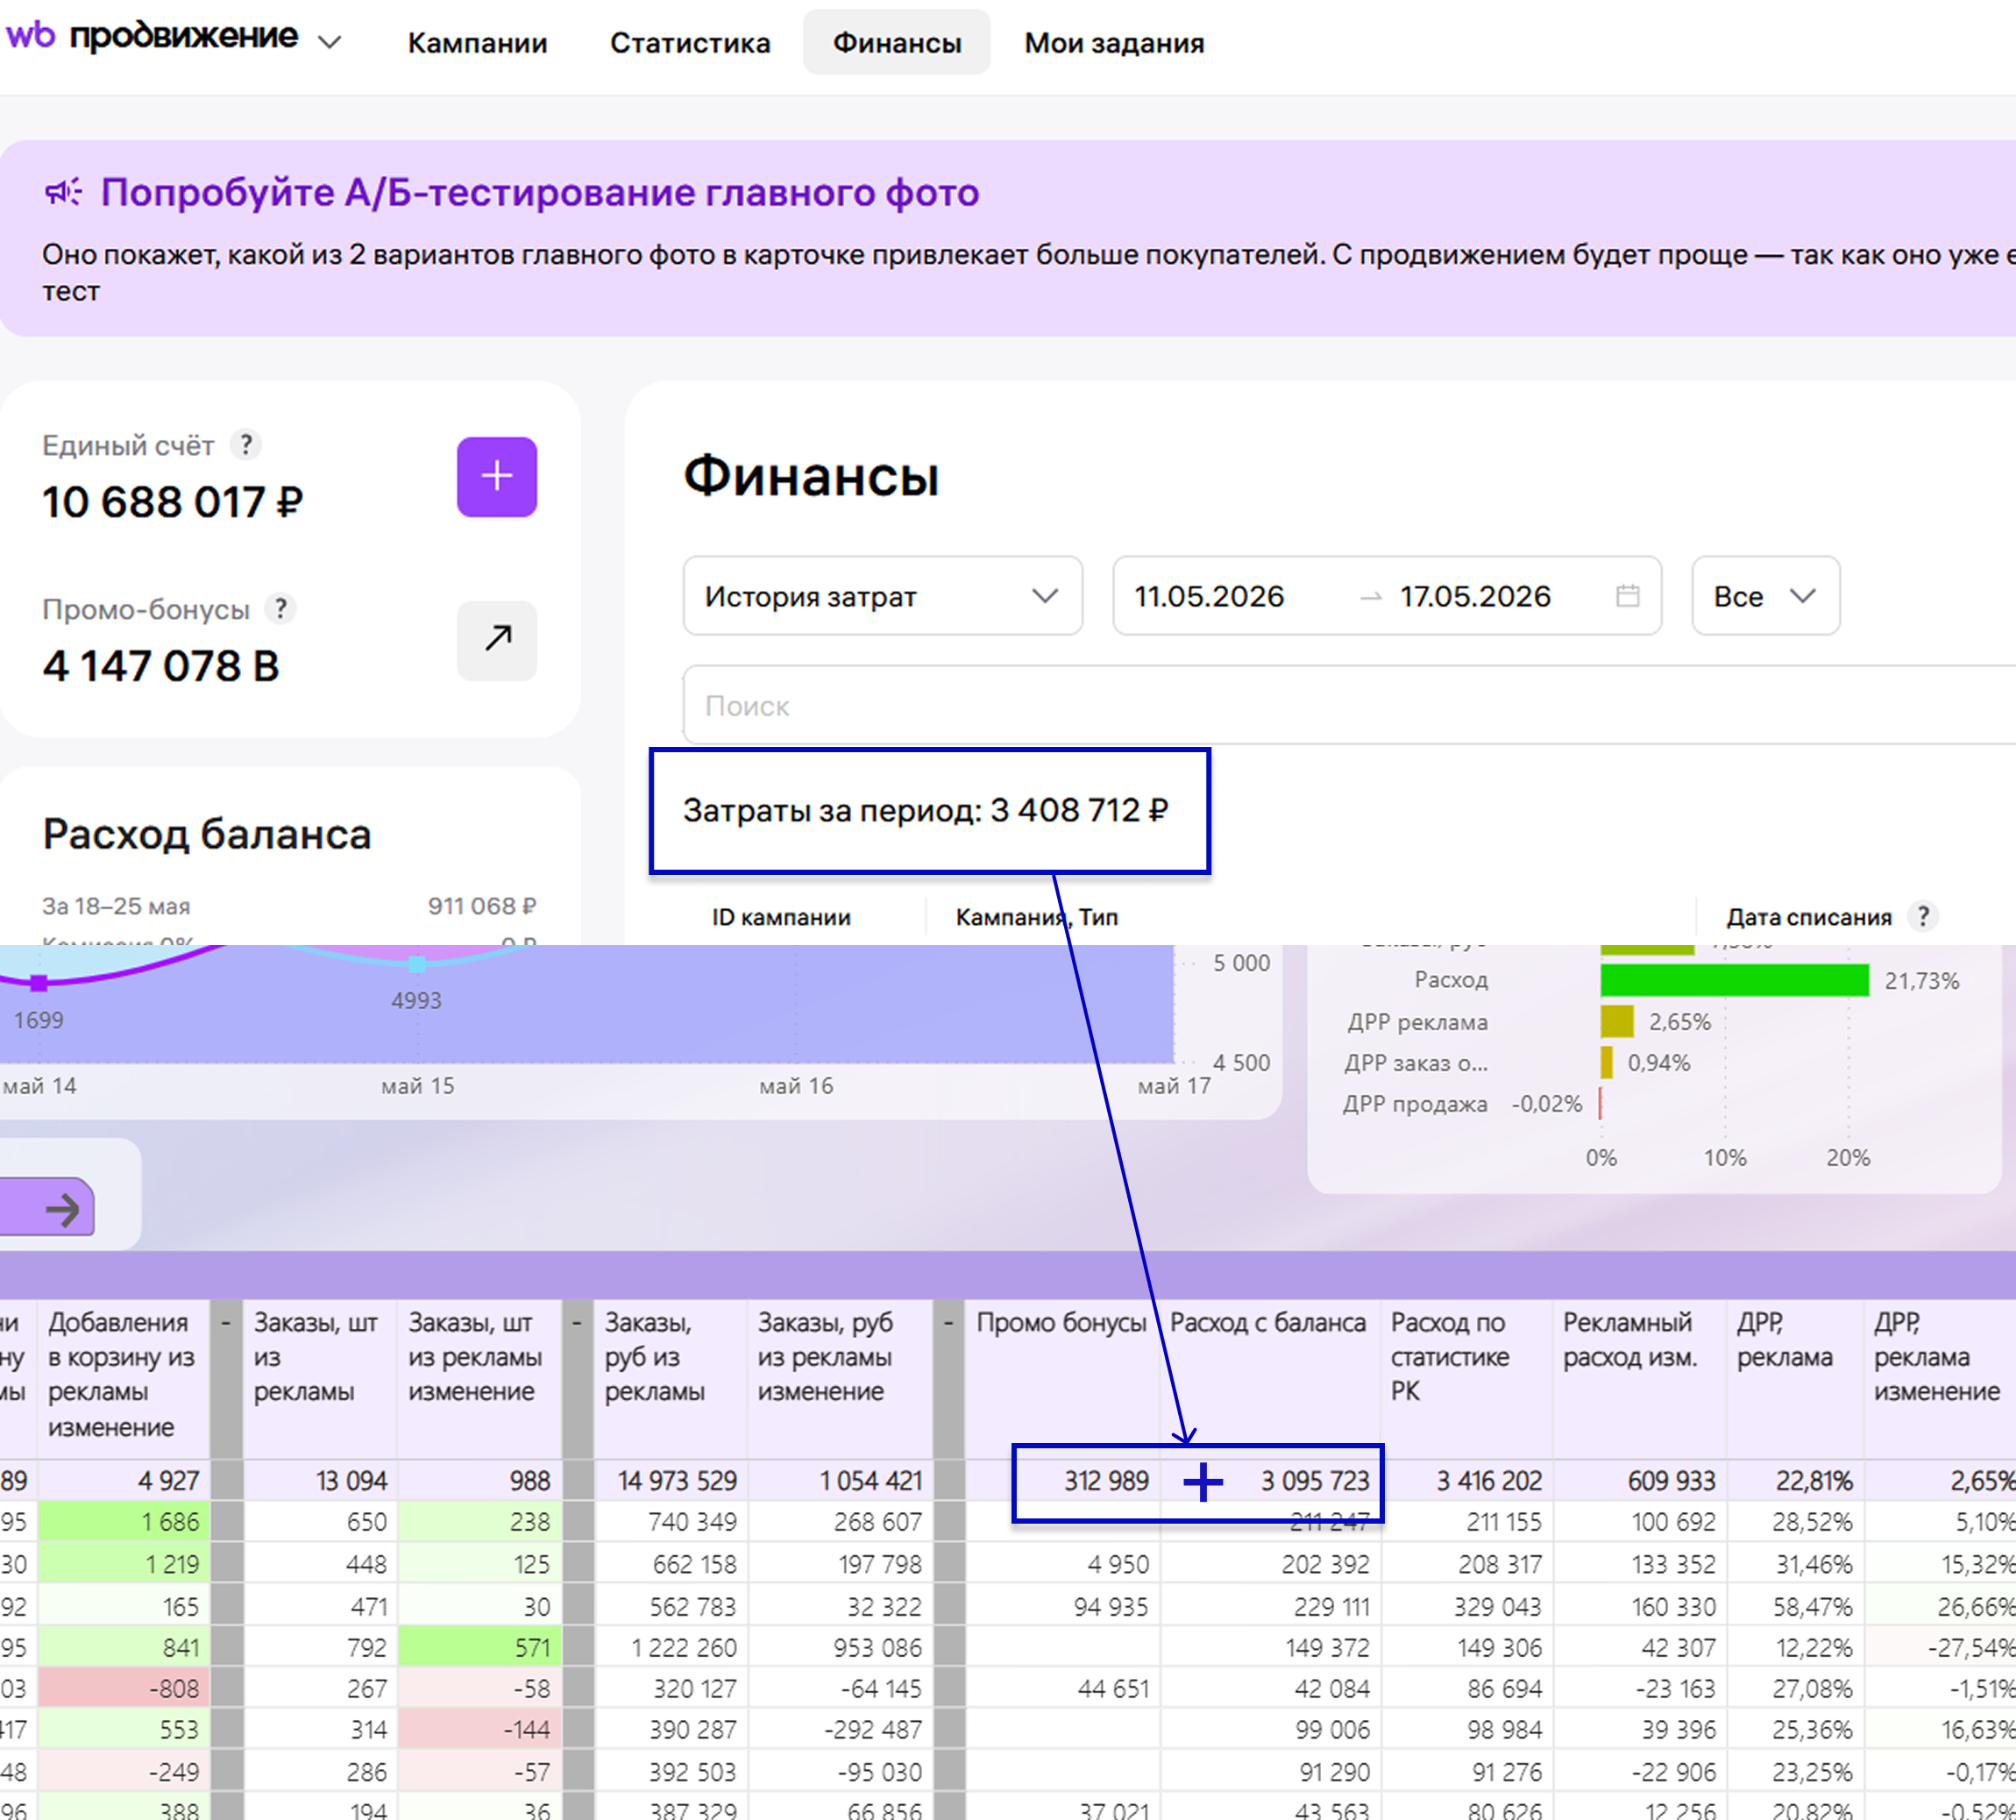
Task: Expand the wb продвижение chevron menu
Action: pyautogui.click(x=329, y=42)
